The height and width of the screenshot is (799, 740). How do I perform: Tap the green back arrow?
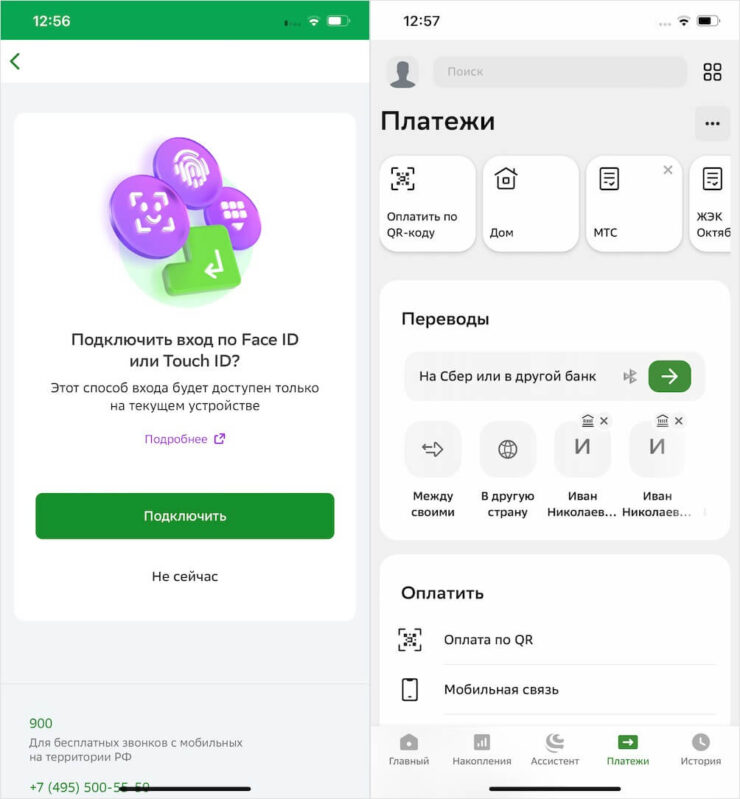15,61
